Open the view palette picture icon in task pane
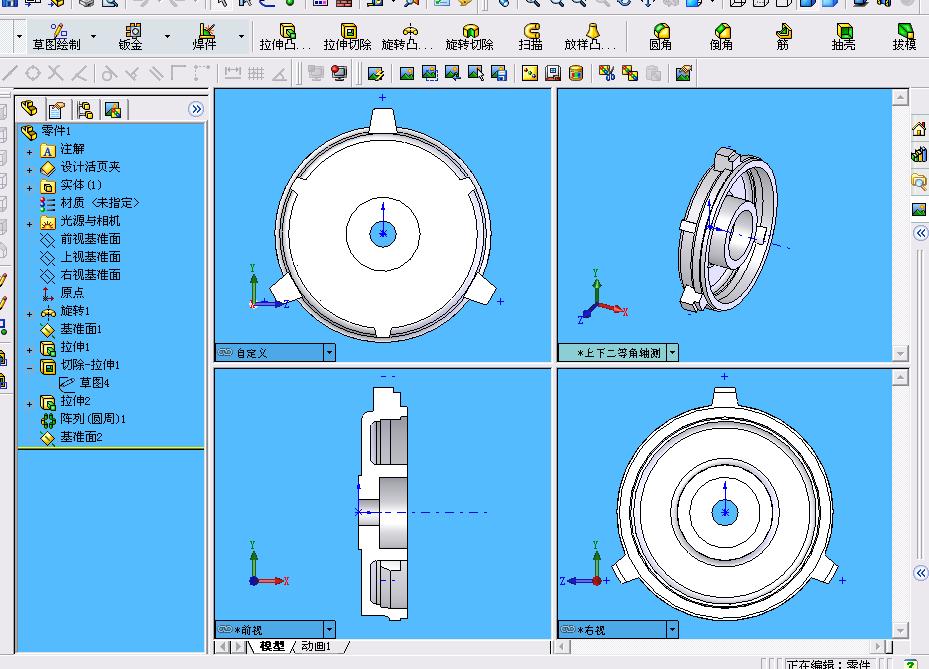 point(919,209)
